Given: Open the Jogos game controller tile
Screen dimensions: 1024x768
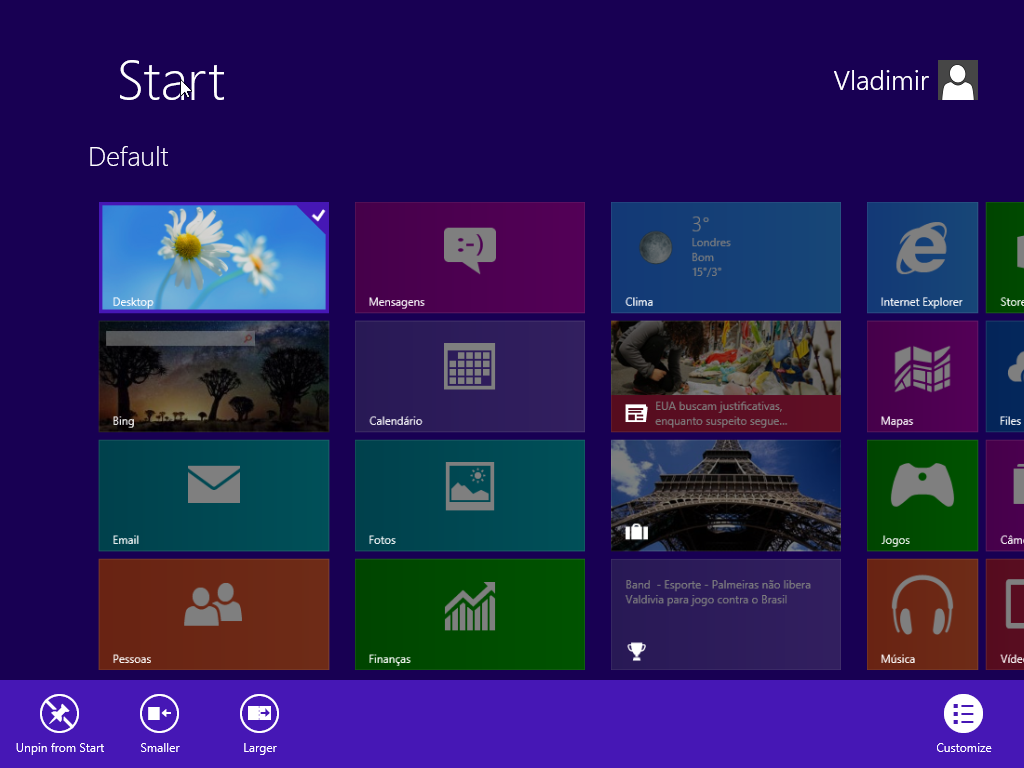Looking at the screenshot, I should tap(922, 496).
